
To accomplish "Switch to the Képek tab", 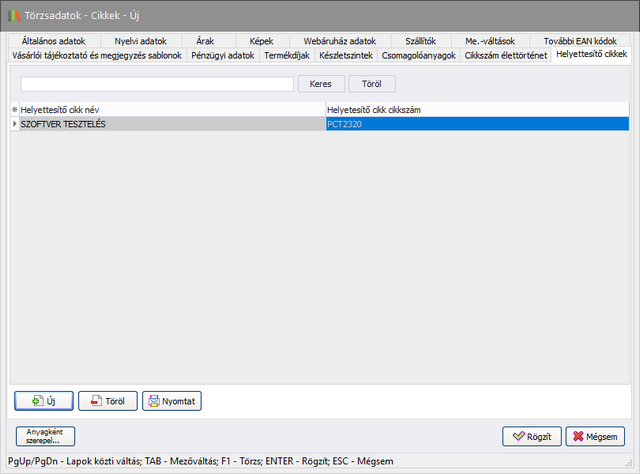I will pyautogui.click(x=261, y=41).
